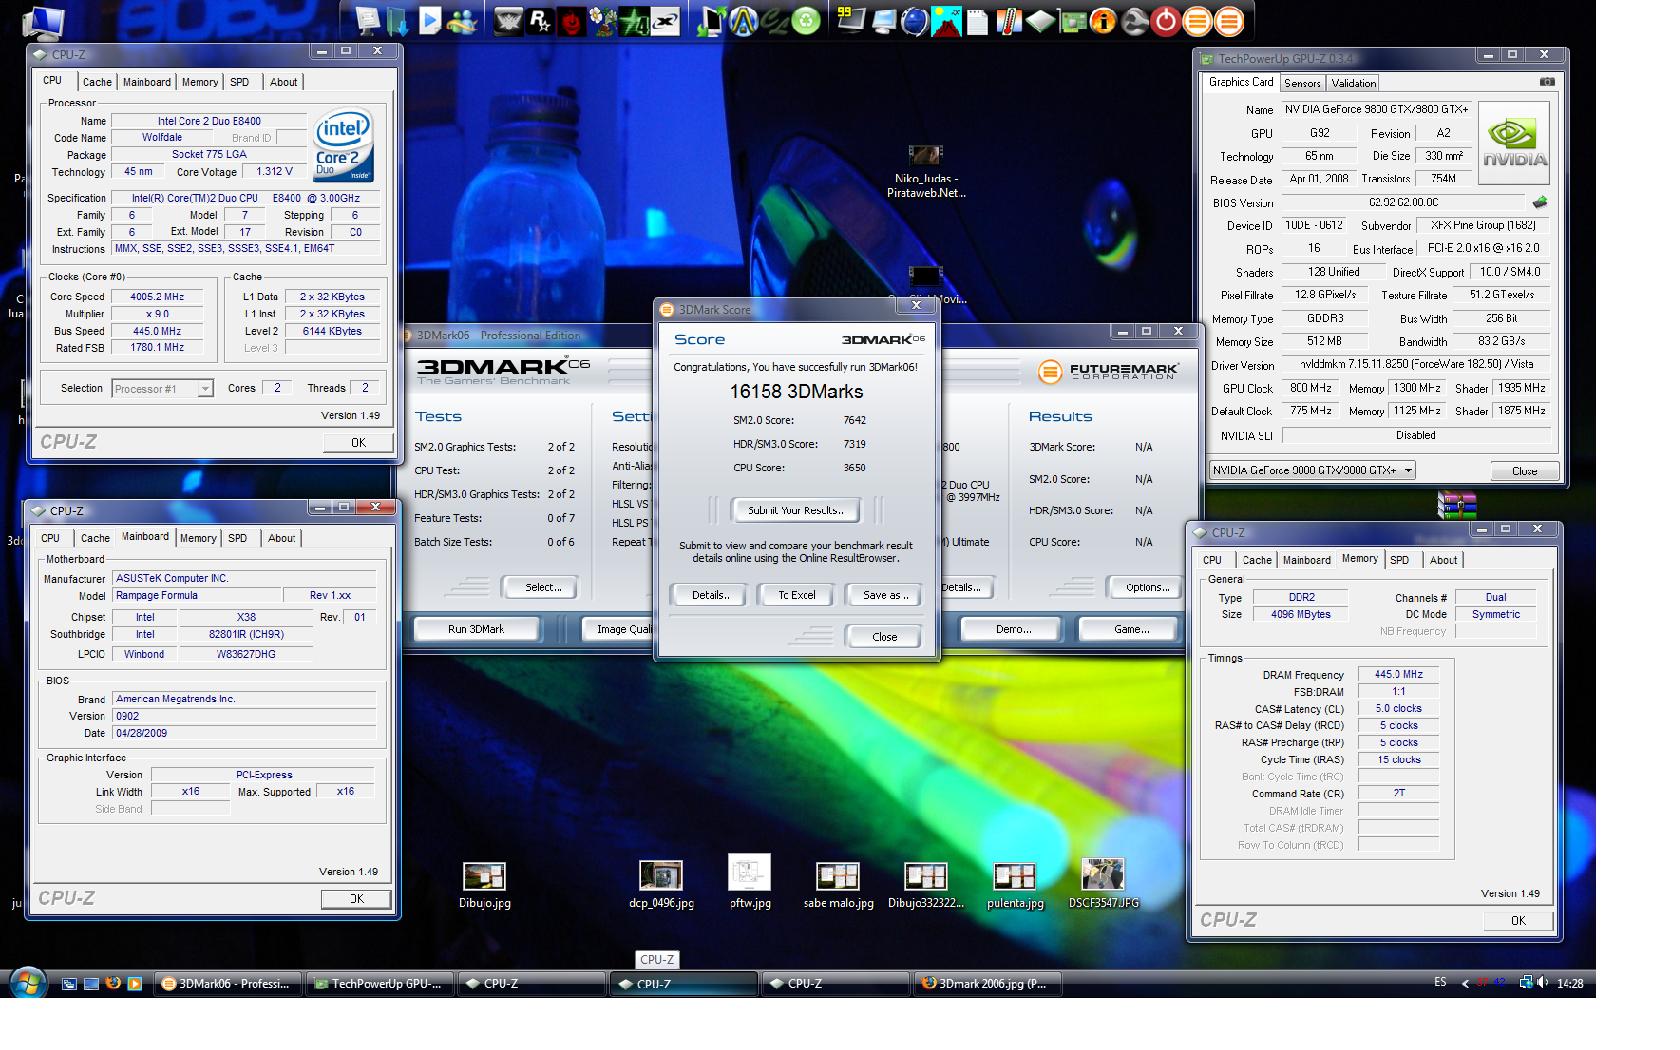Switch to Sensors tab in GPU-Z

[1302, 83]
